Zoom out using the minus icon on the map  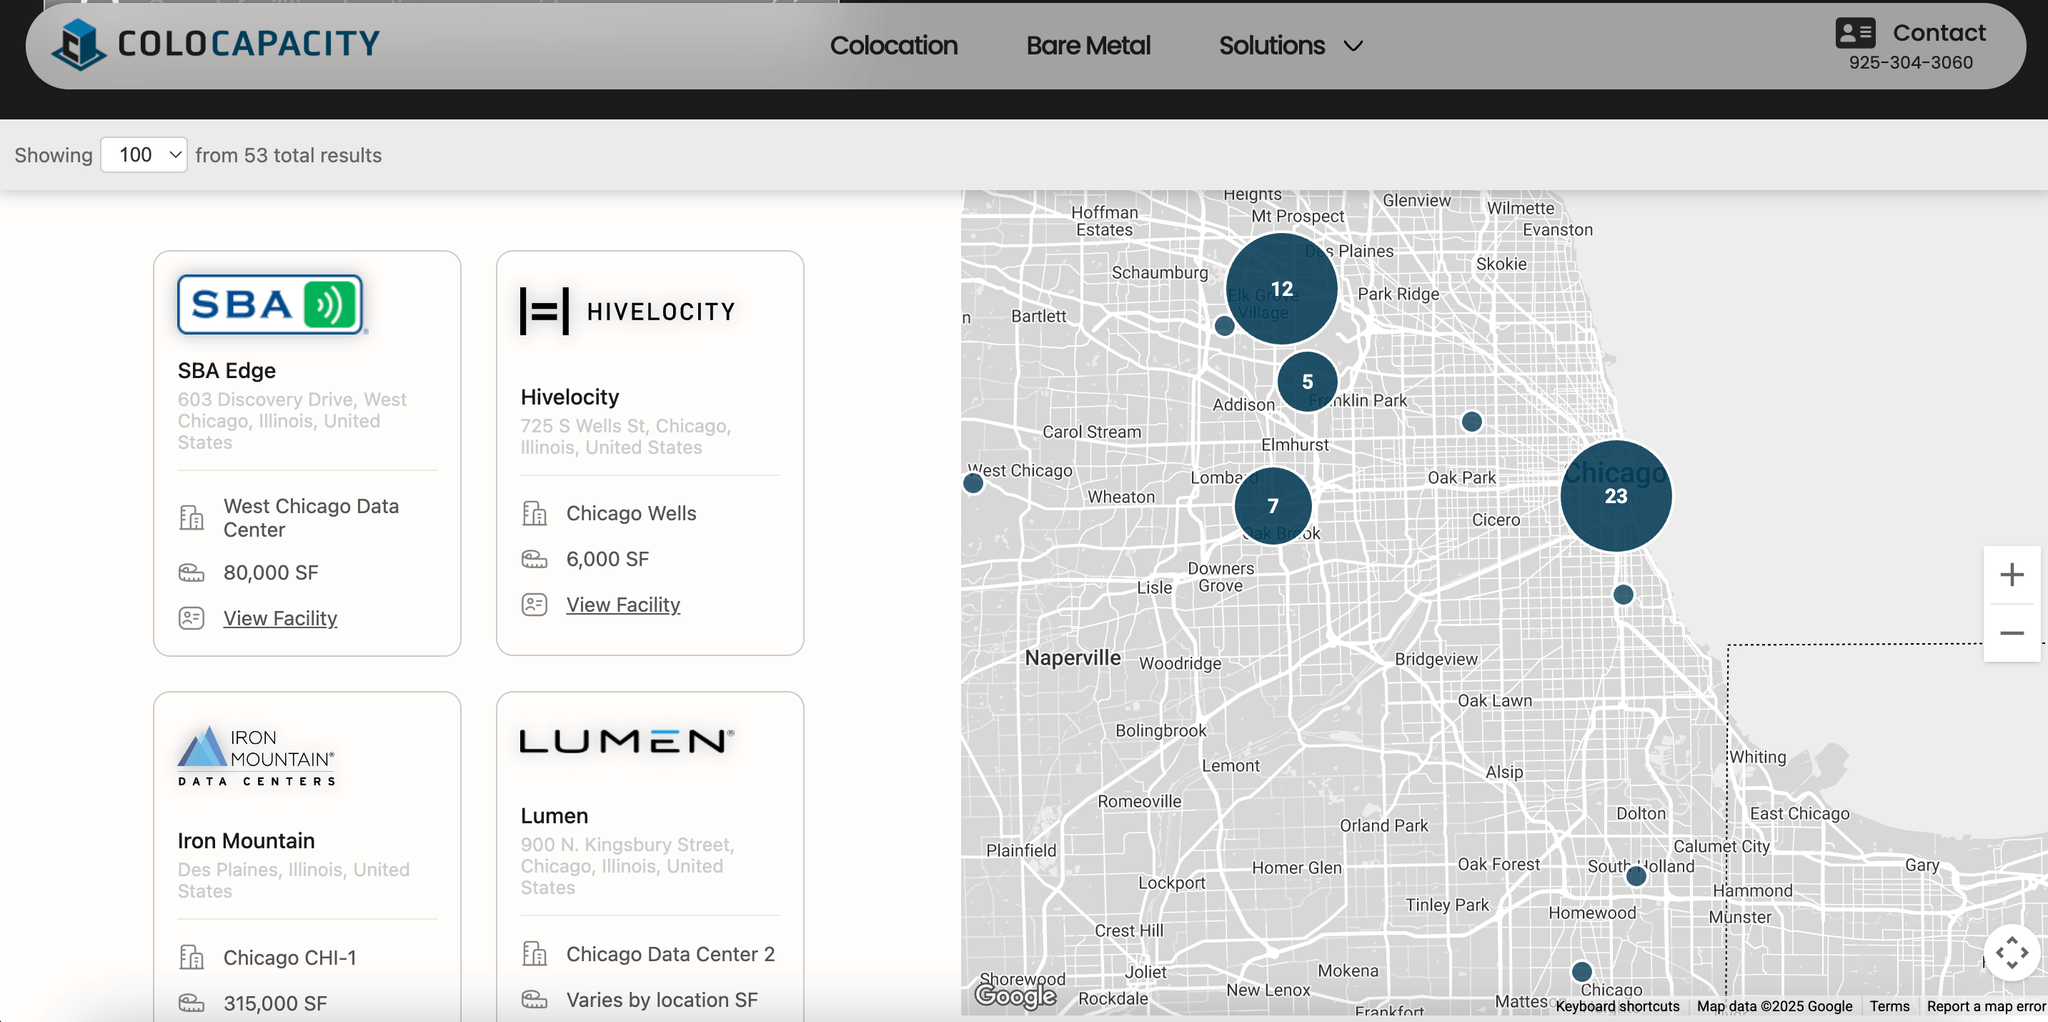click(2011, 632)
